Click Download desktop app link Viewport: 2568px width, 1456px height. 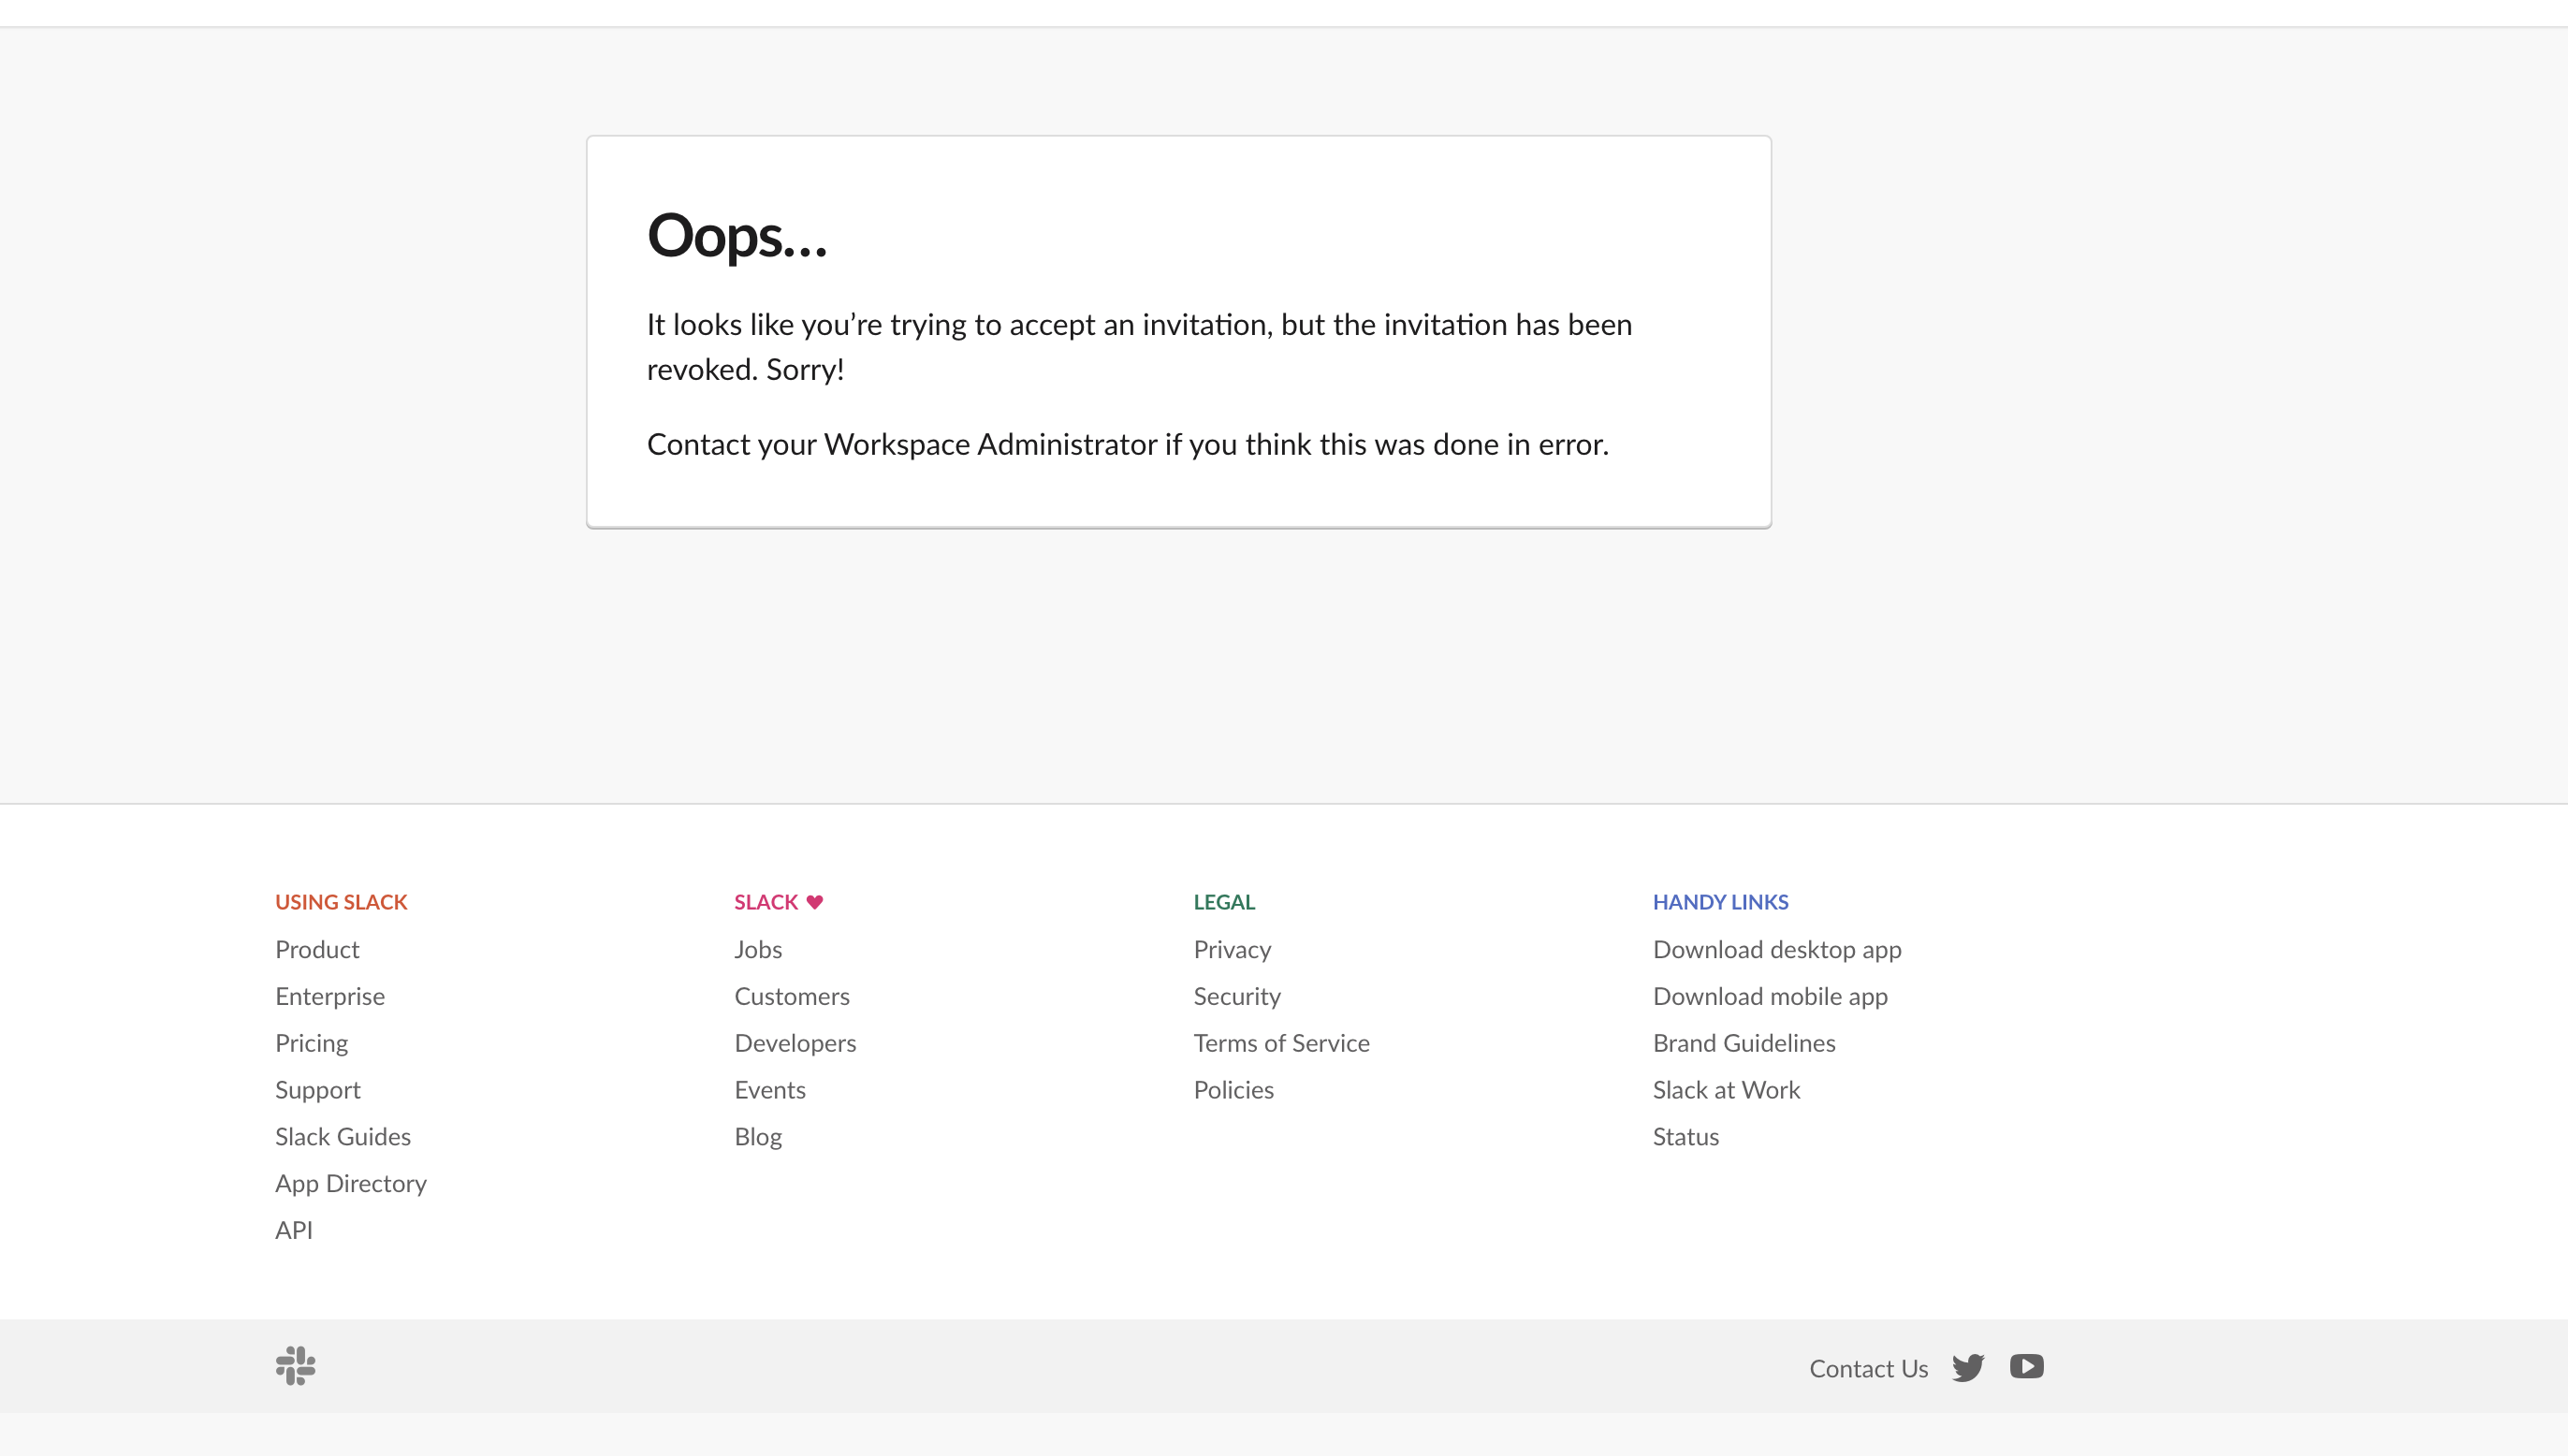pos(1776,949)
